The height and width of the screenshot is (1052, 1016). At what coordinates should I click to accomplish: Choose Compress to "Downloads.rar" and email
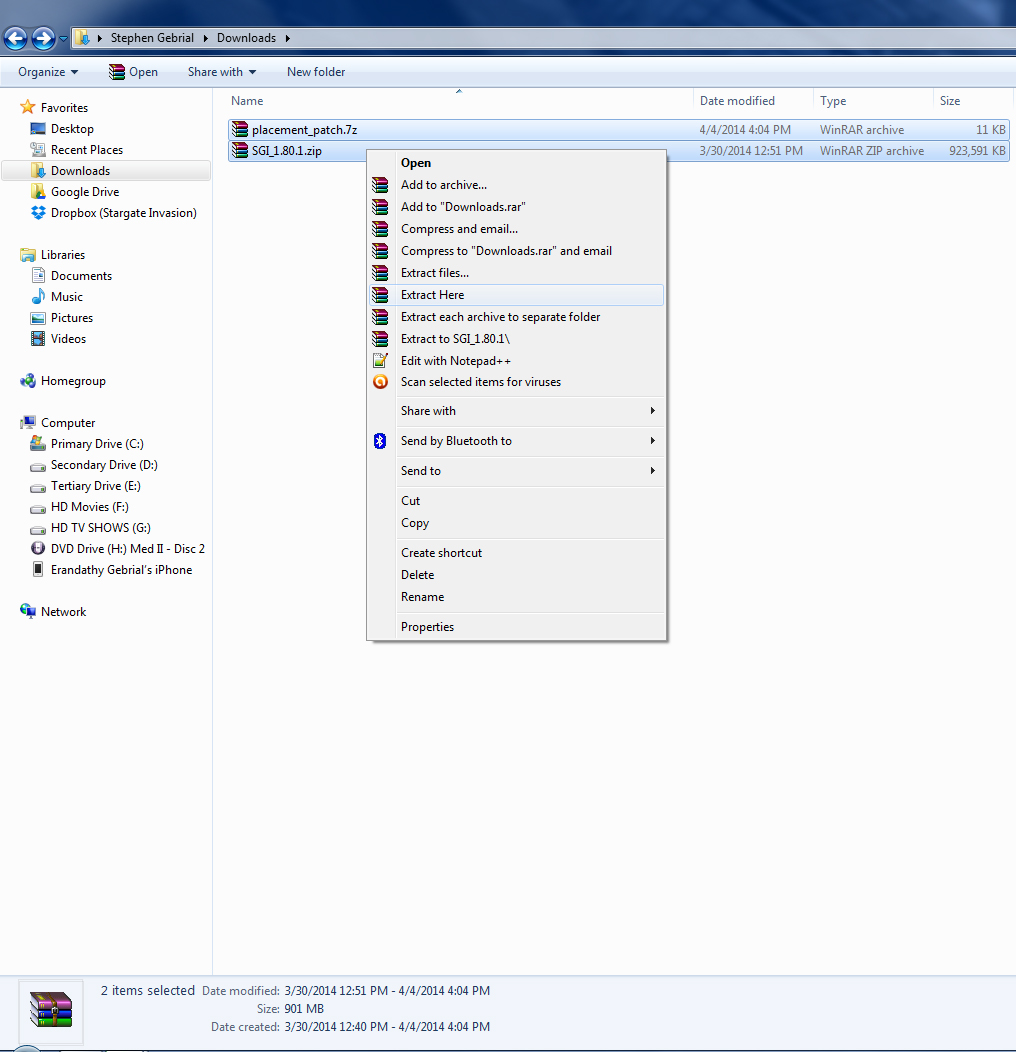(x=517, y=250)
